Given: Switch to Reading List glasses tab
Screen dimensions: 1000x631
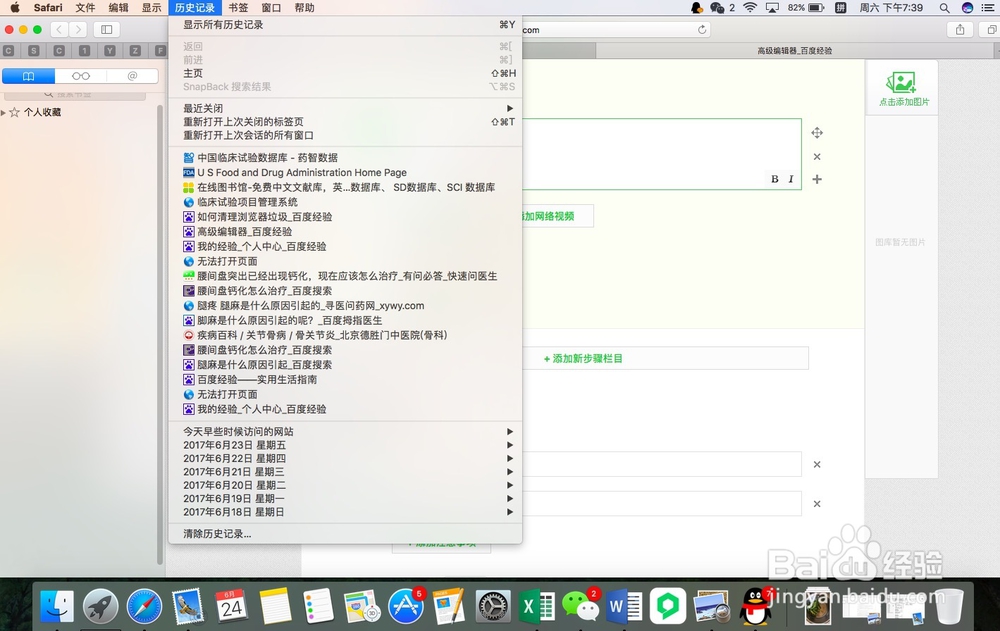Looking at the screenshot, I should pos(81,76).
